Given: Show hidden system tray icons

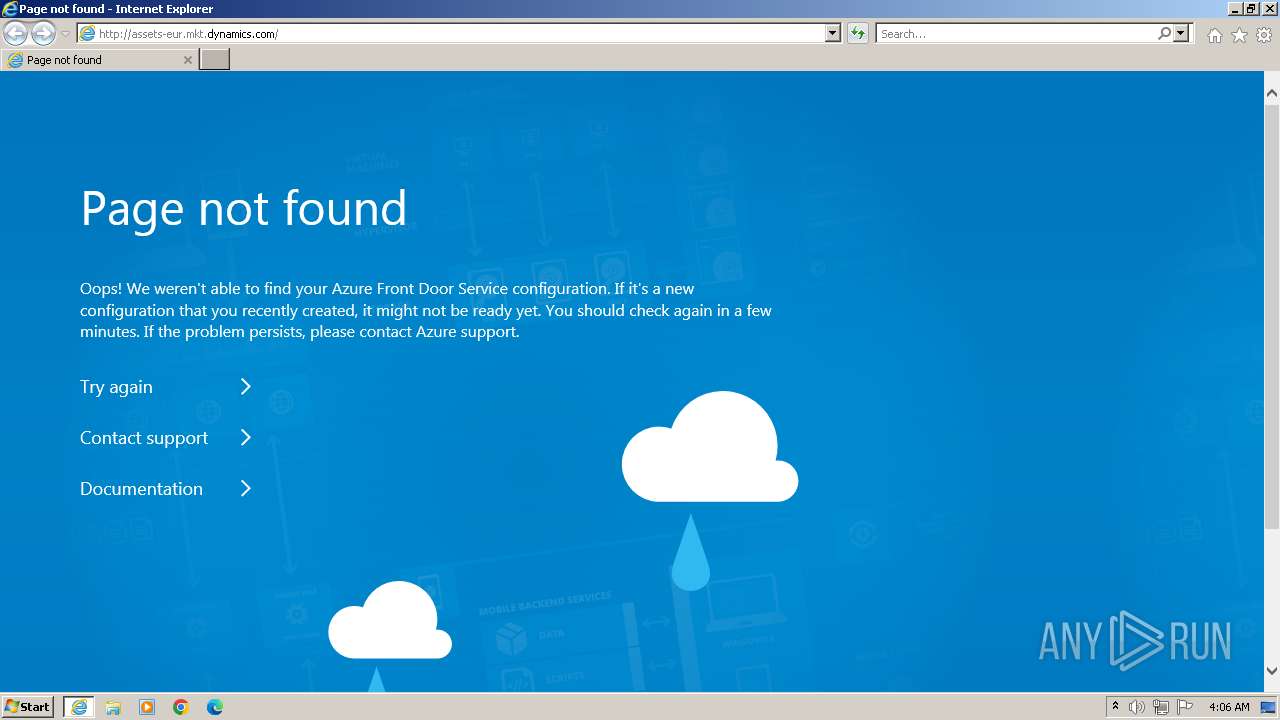Looking at the screenshot, I should [x=1115, y=707].
